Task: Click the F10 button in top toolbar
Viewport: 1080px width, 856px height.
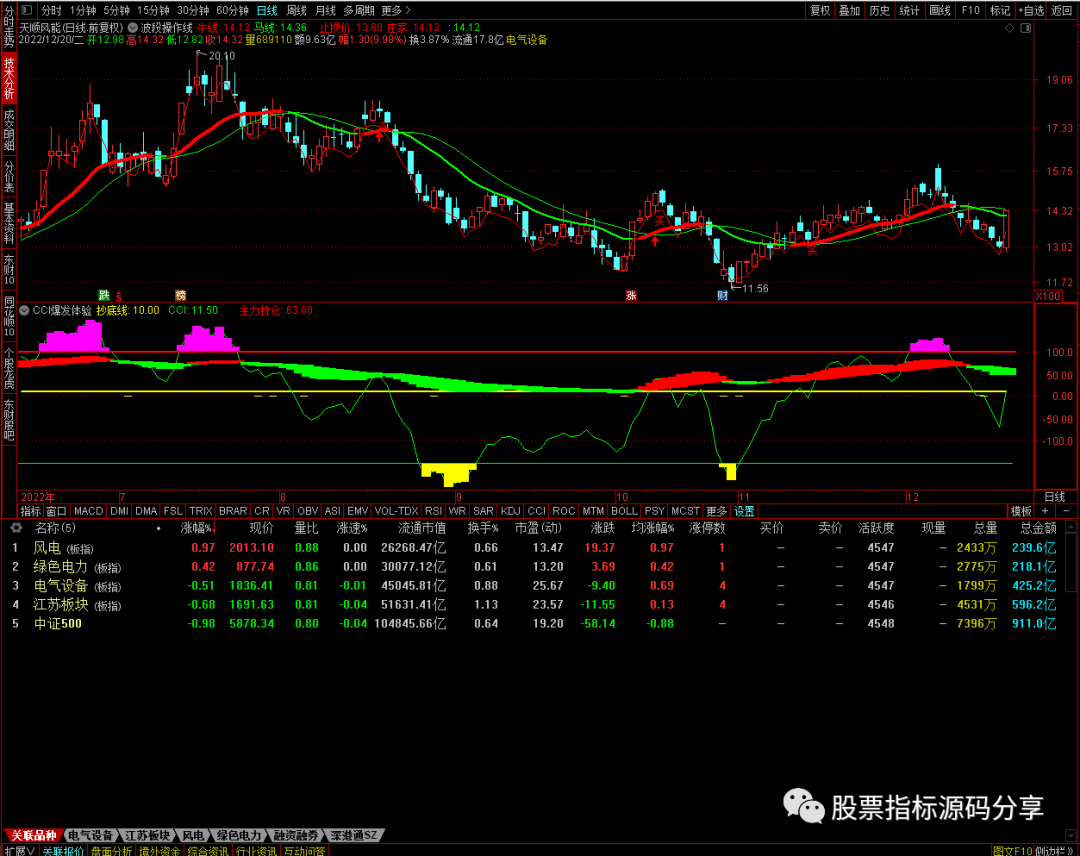Action: (x=970, y=10)
